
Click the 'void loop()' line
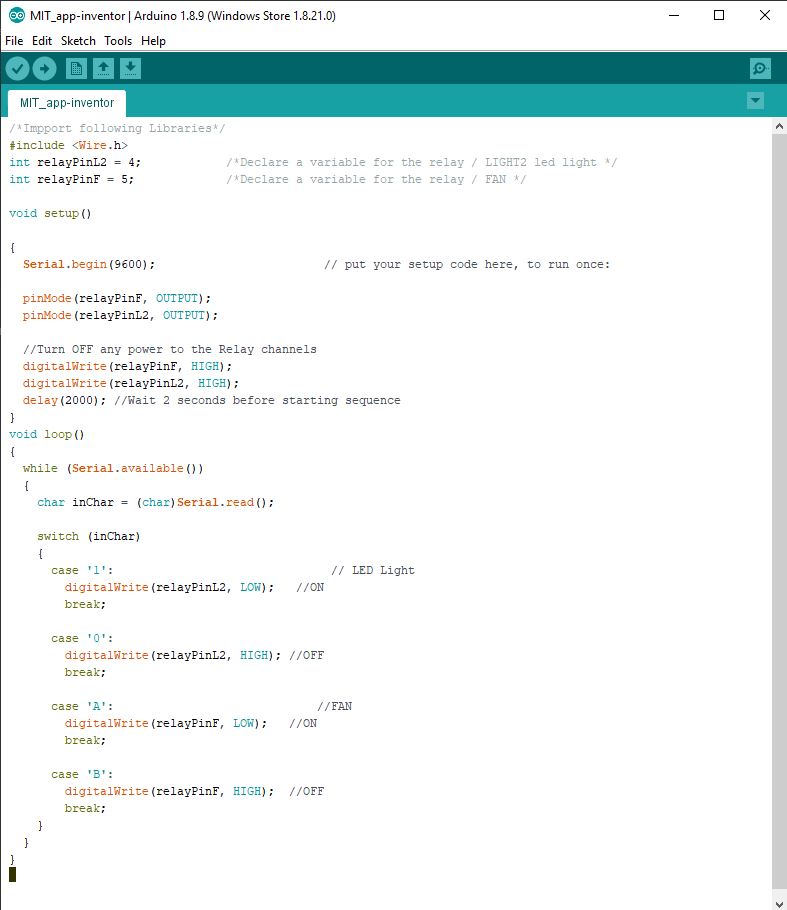click(46, 435)
